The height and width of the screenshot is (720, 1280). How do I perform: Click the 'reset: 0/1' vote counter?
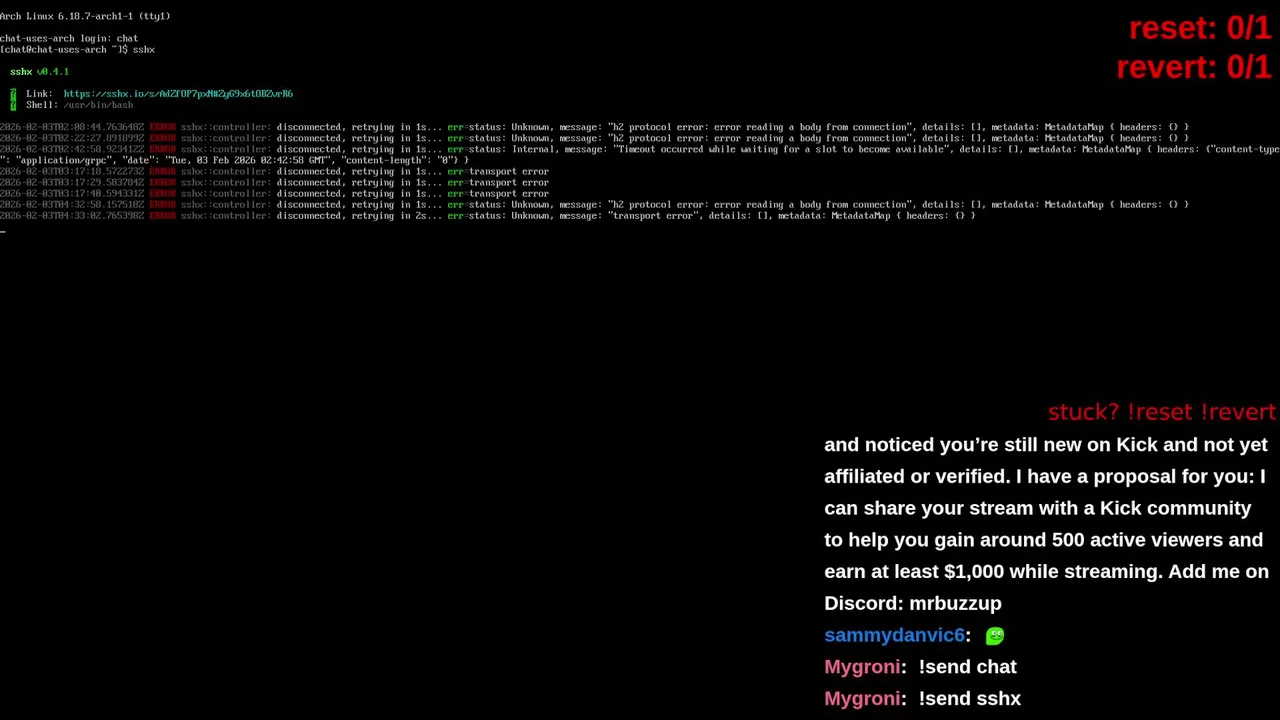tap(1199, 29)
